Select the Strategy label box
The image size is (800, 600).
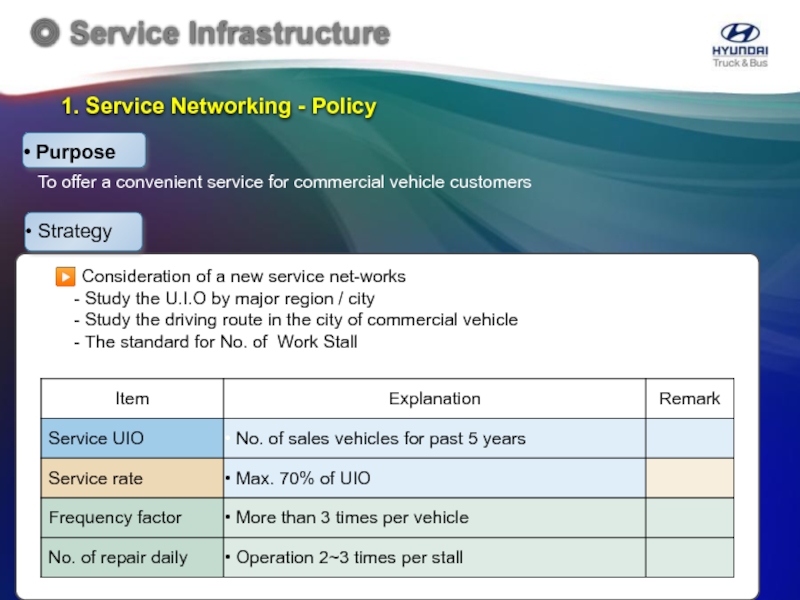pyautogui.click(x=83, y=232)
